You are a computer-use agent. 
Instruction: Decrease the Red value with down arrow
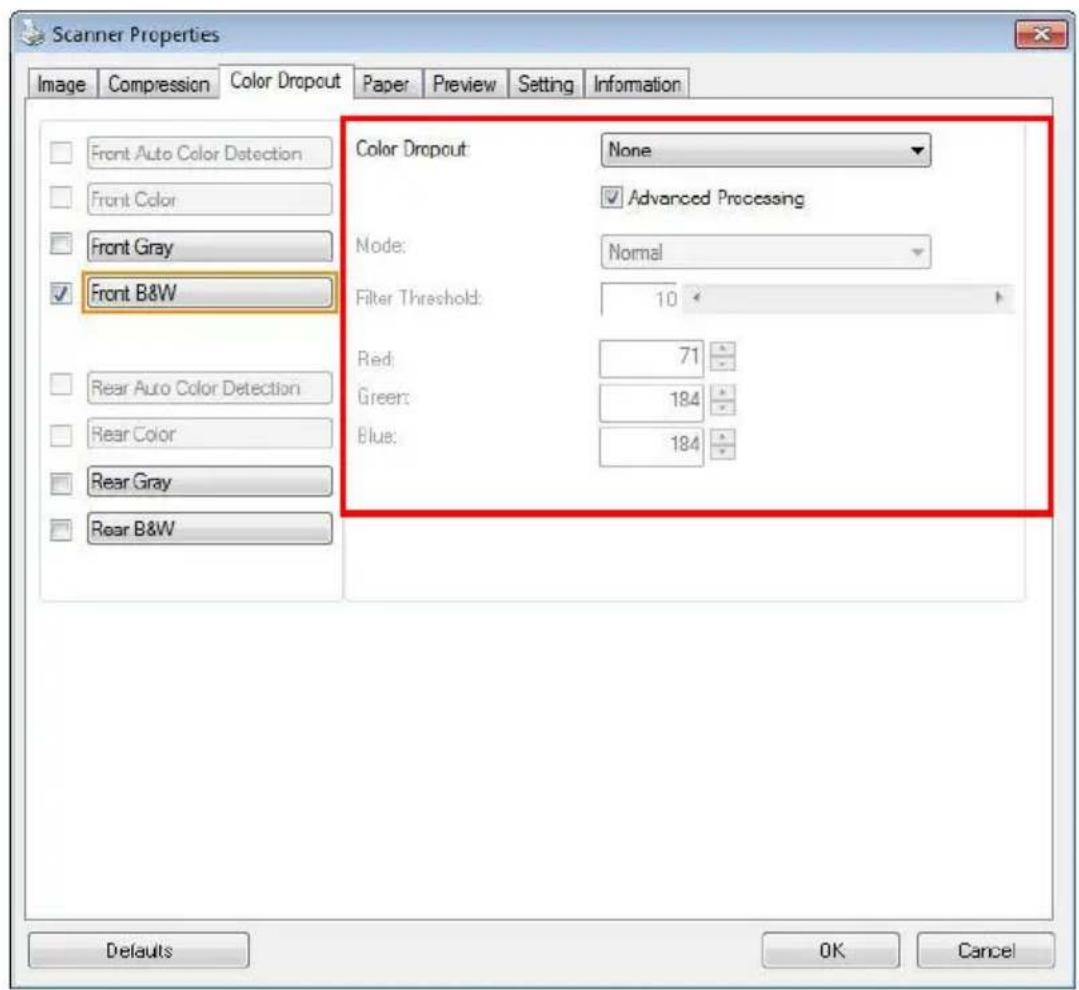(722, 364)
